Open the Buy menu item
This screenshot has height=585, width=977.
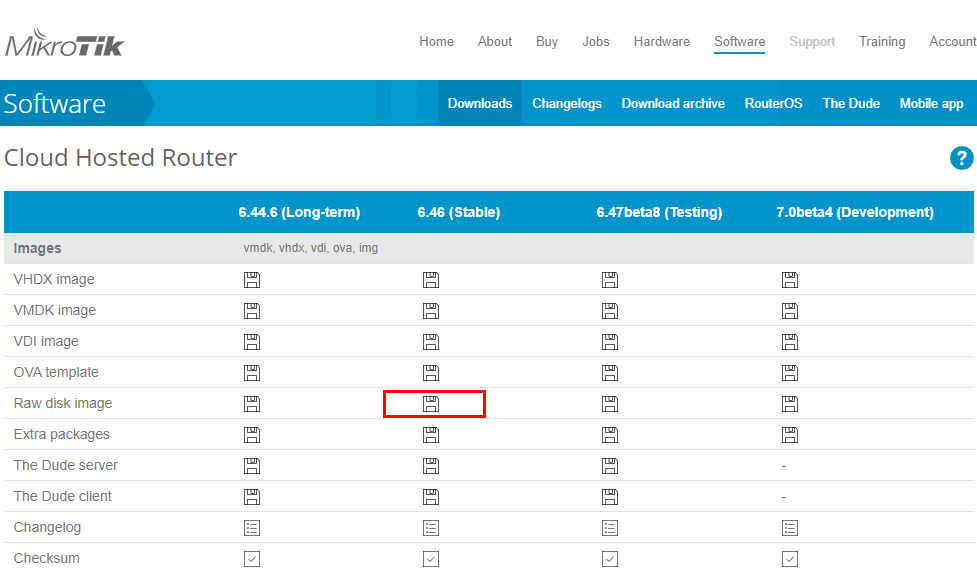tap(546, 41)
